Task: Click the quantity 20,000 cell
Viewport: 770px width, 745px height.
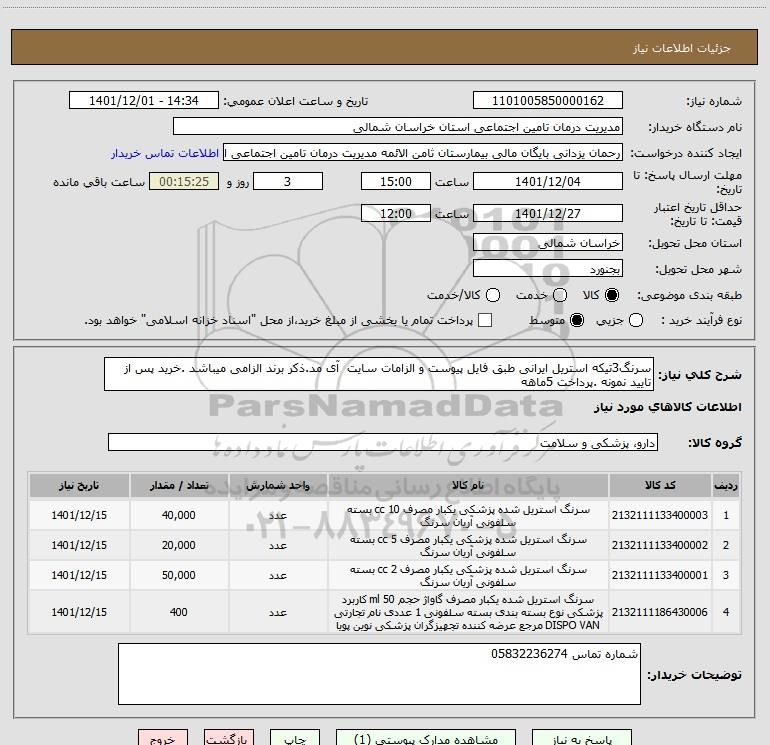Action: point(179,545)
